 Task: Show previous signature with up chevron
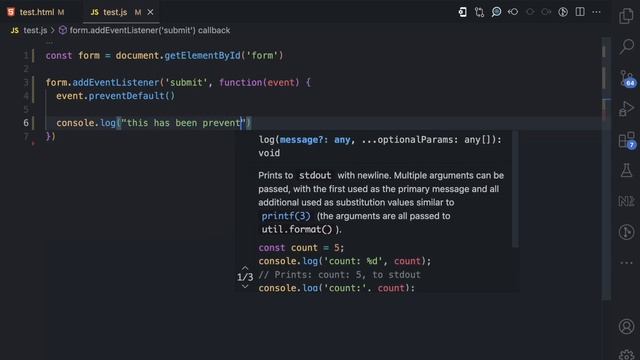[x=245, y=268]
